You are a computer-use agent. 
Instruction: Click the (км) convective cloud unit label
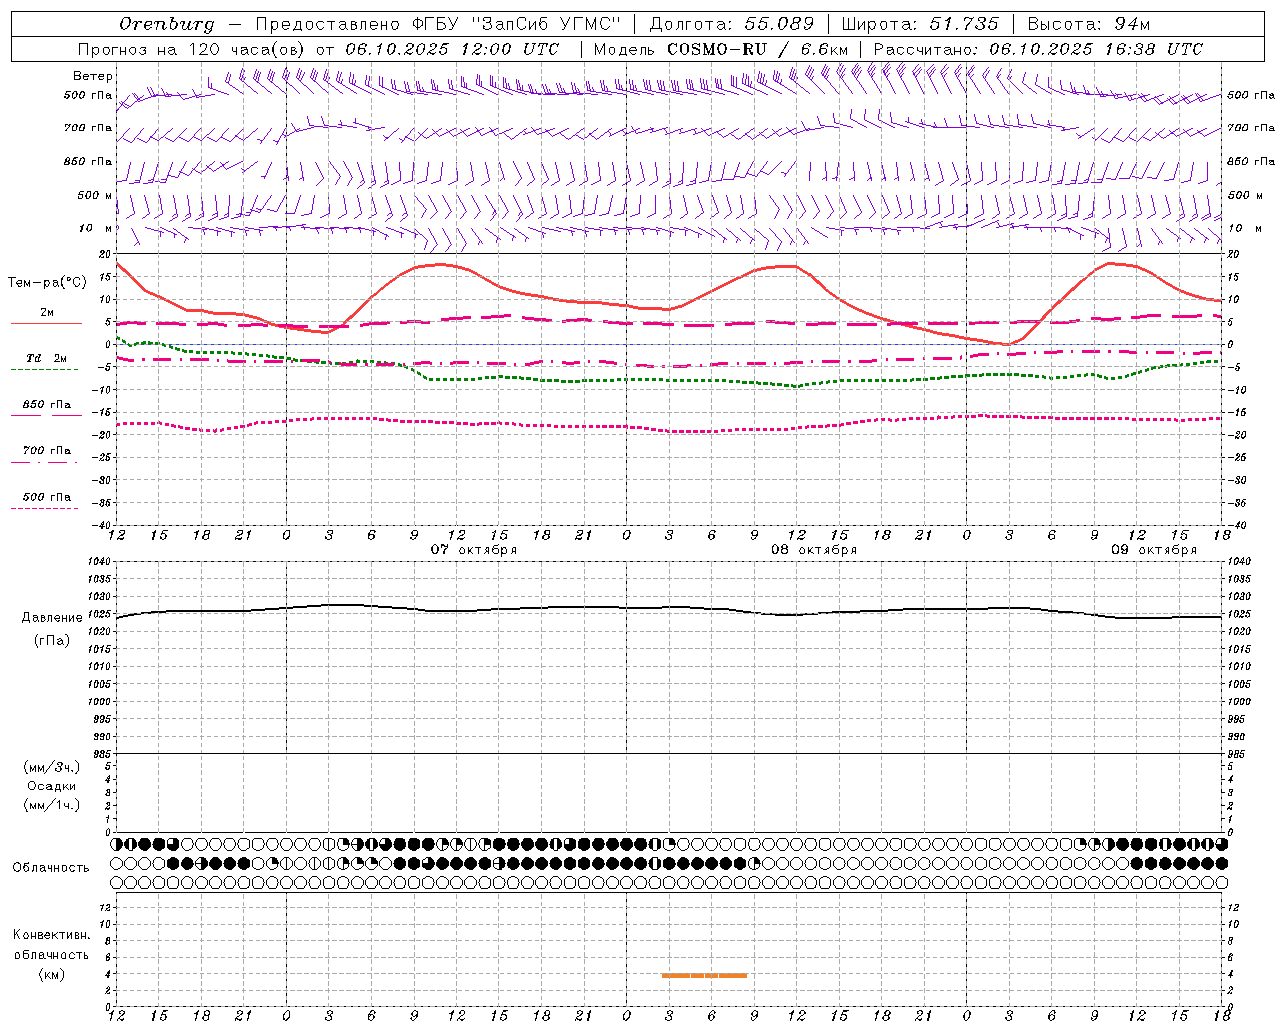51,974
